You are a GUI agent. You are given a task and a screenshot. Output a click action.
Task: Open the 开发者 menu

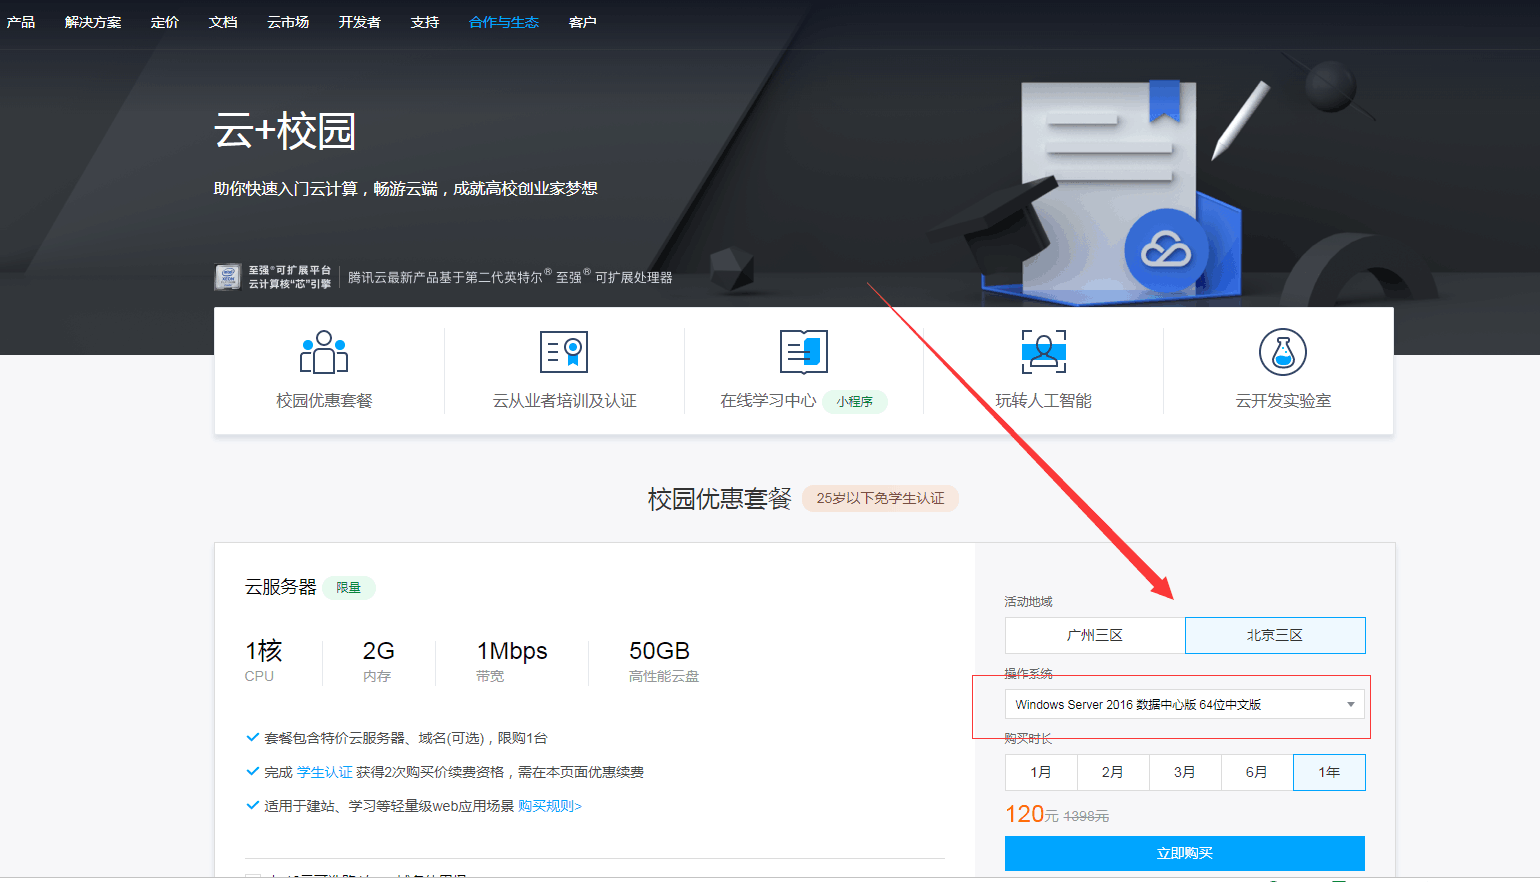point(360,22)
